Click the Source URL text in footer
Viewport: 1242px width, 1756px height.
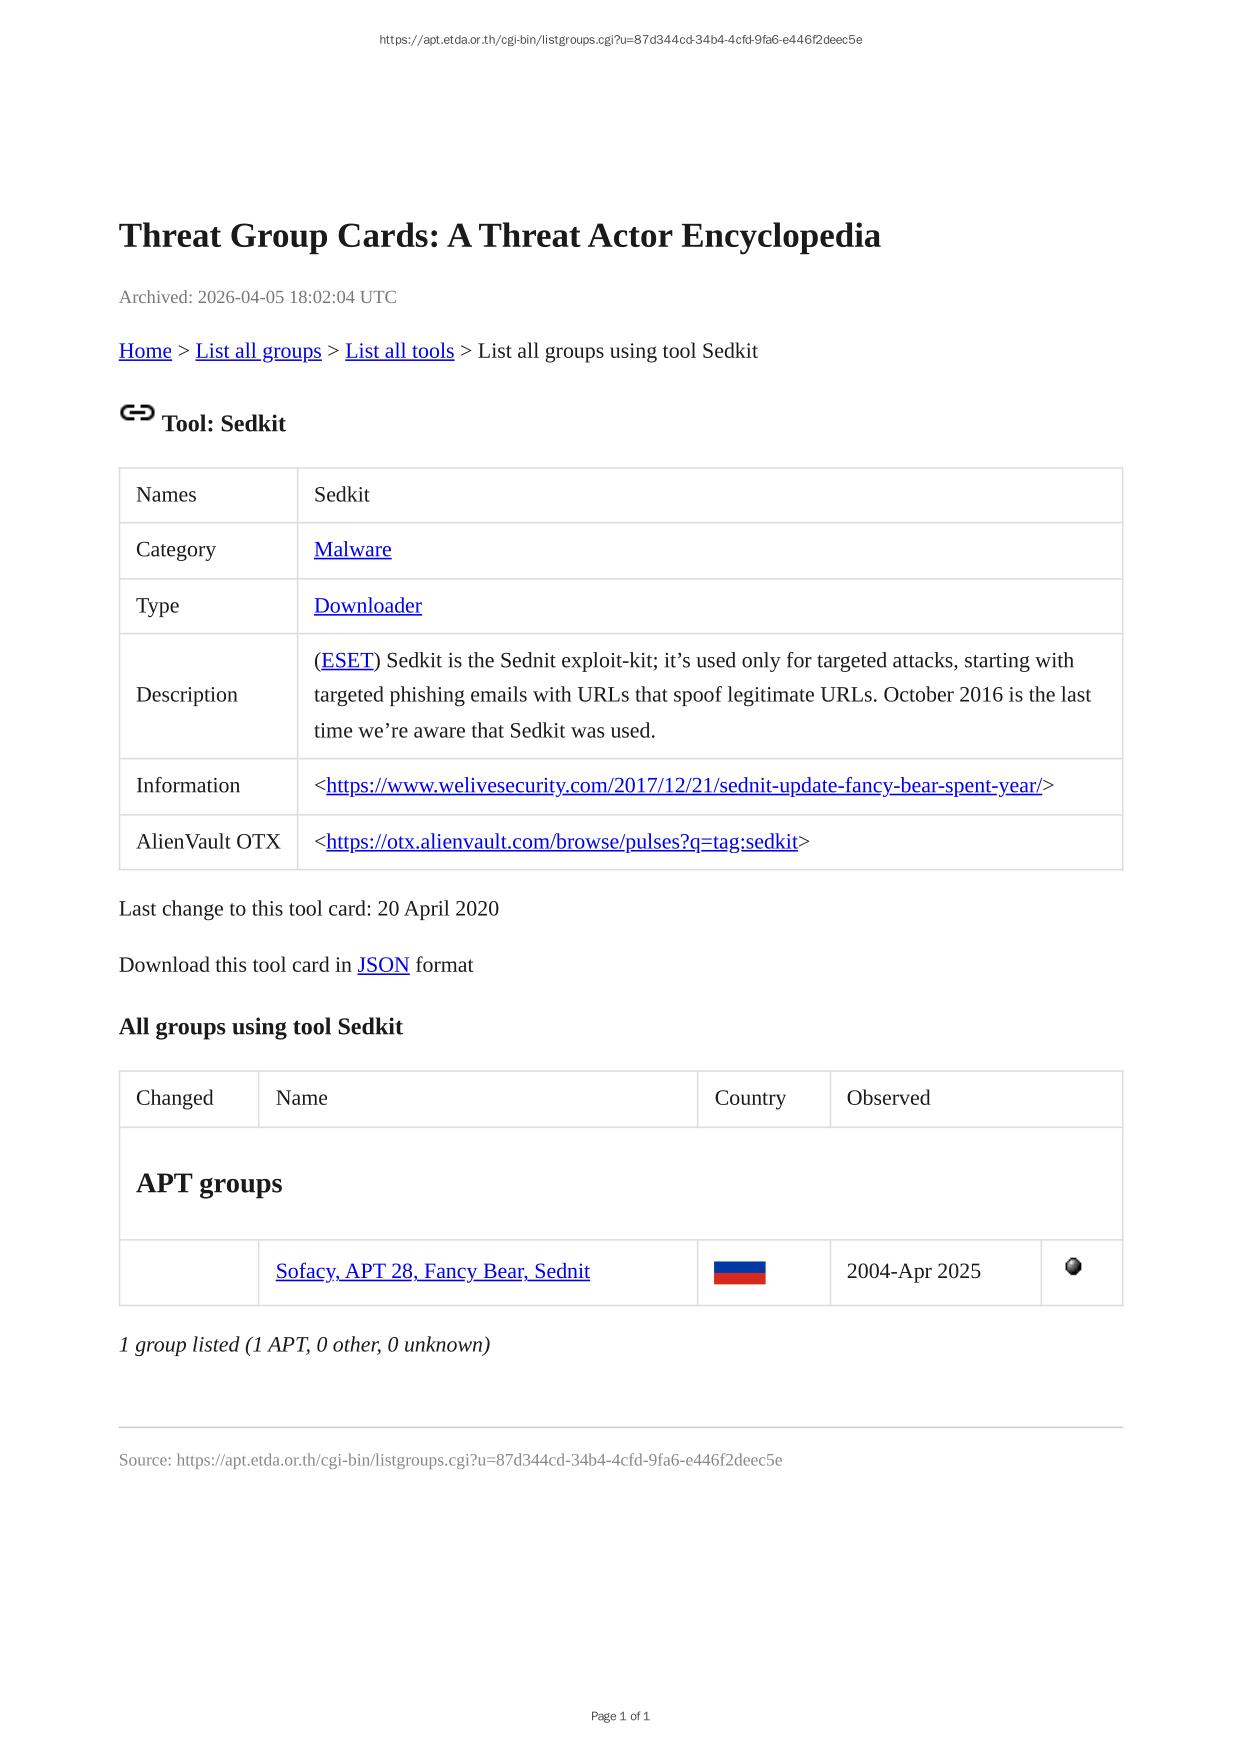(x=450, y=1460)
